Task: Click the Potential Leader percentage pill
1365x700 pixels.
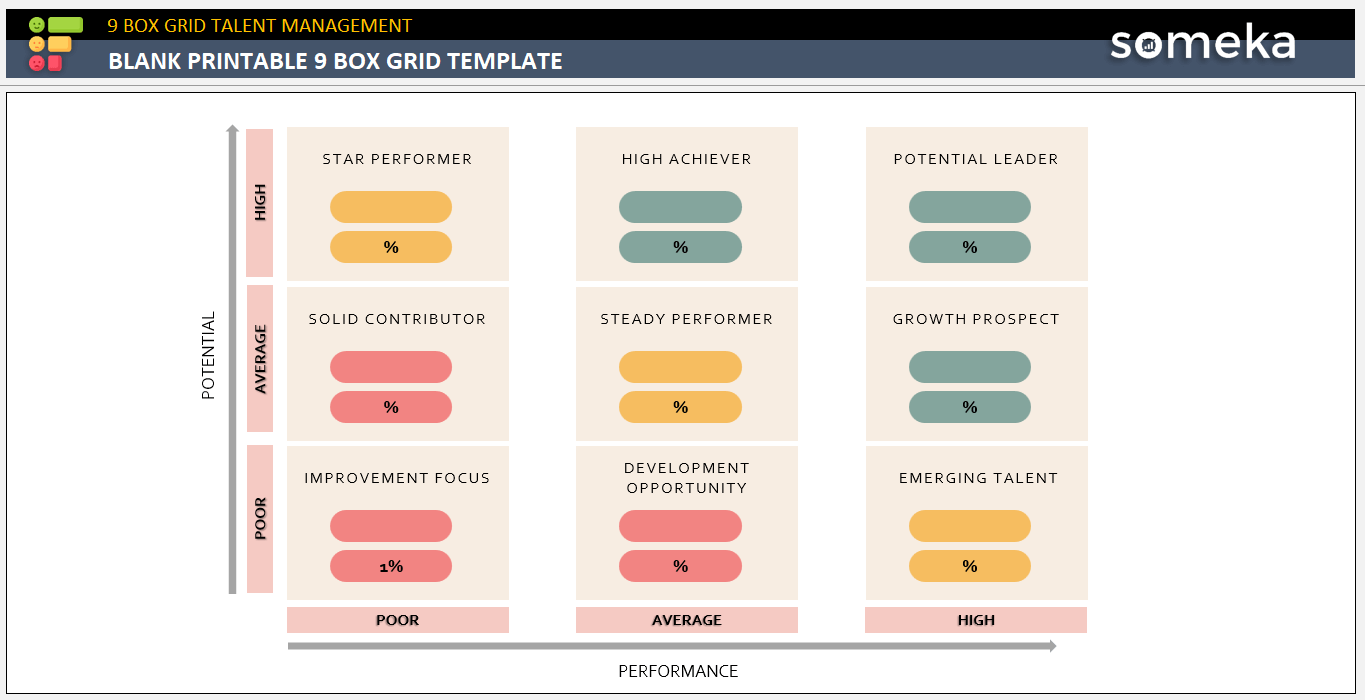Action: 969,247
